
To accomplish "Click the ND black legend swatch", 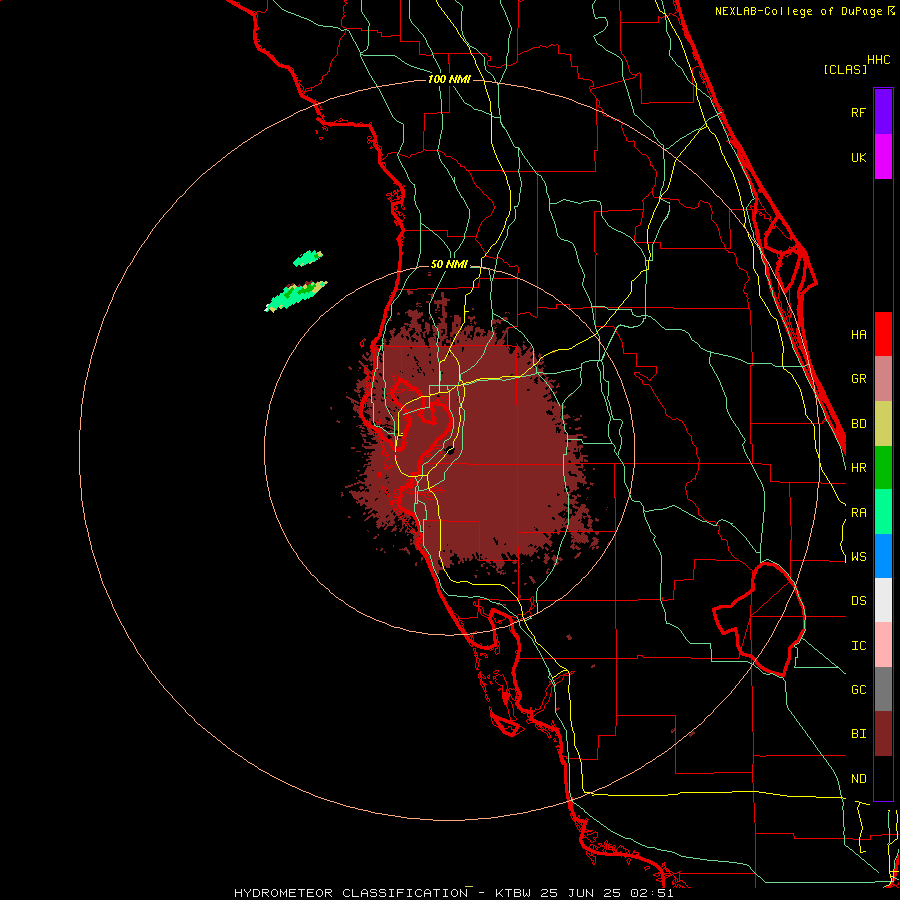I will pos(883,778).
